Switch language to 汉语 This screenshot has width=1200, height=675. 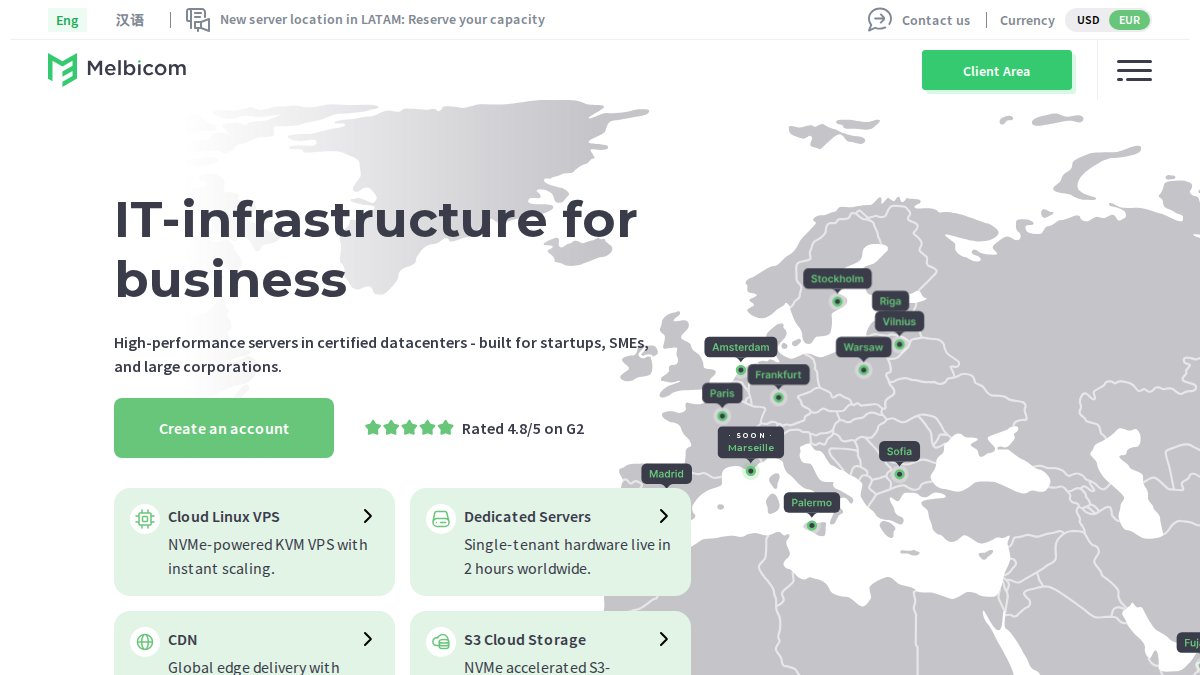click(x=130, y=20)
